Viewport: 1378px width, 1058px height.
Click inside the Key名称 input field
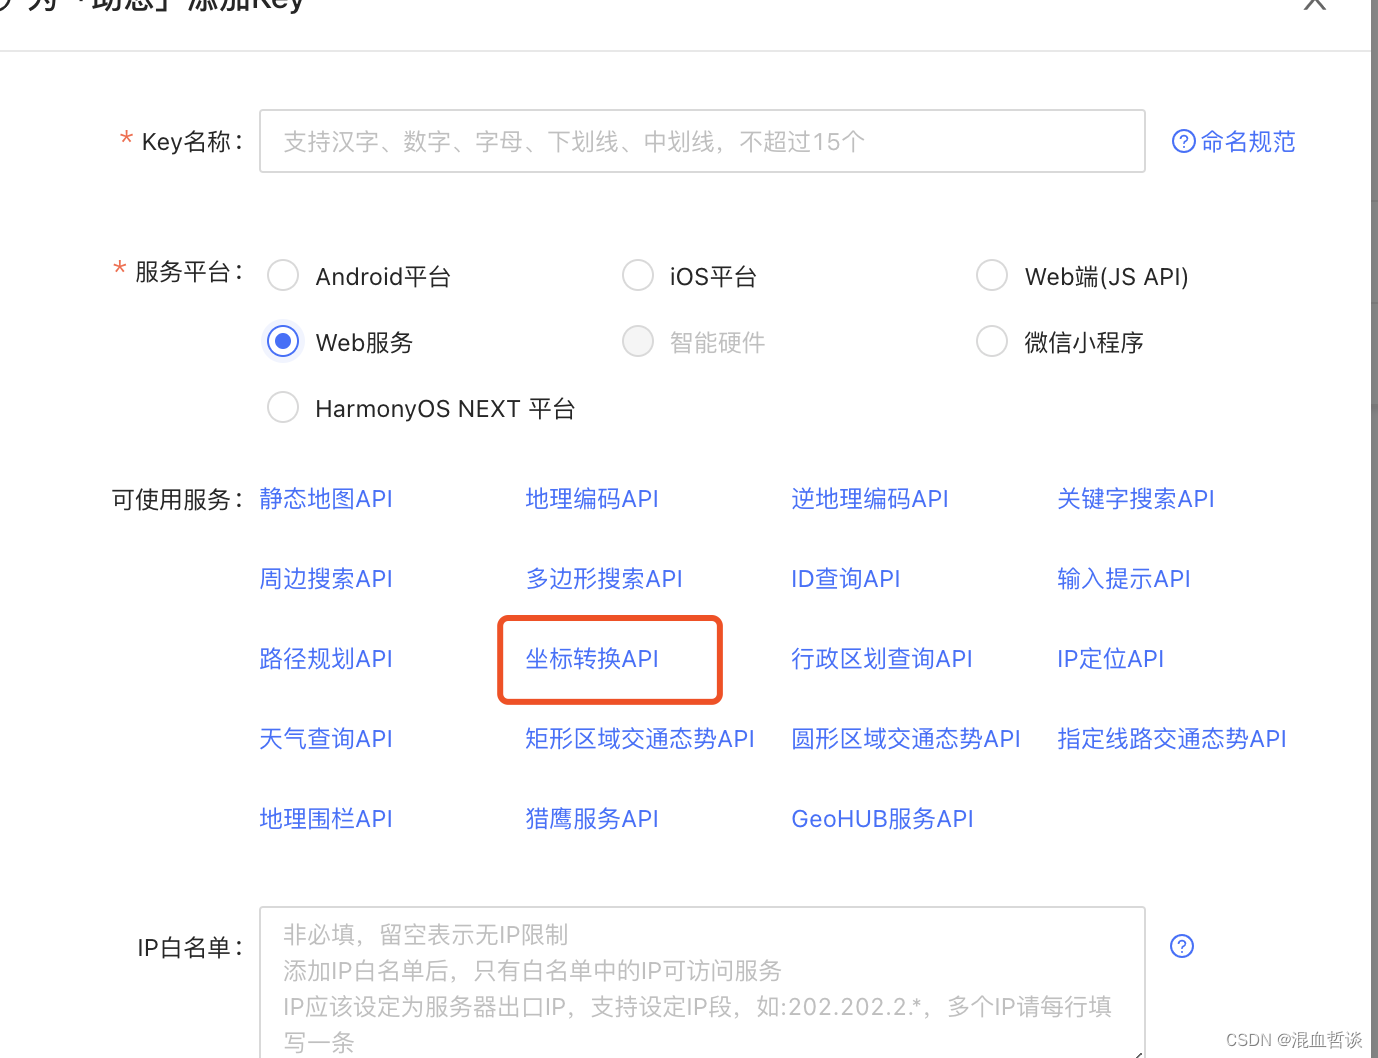tap(702, 141)
